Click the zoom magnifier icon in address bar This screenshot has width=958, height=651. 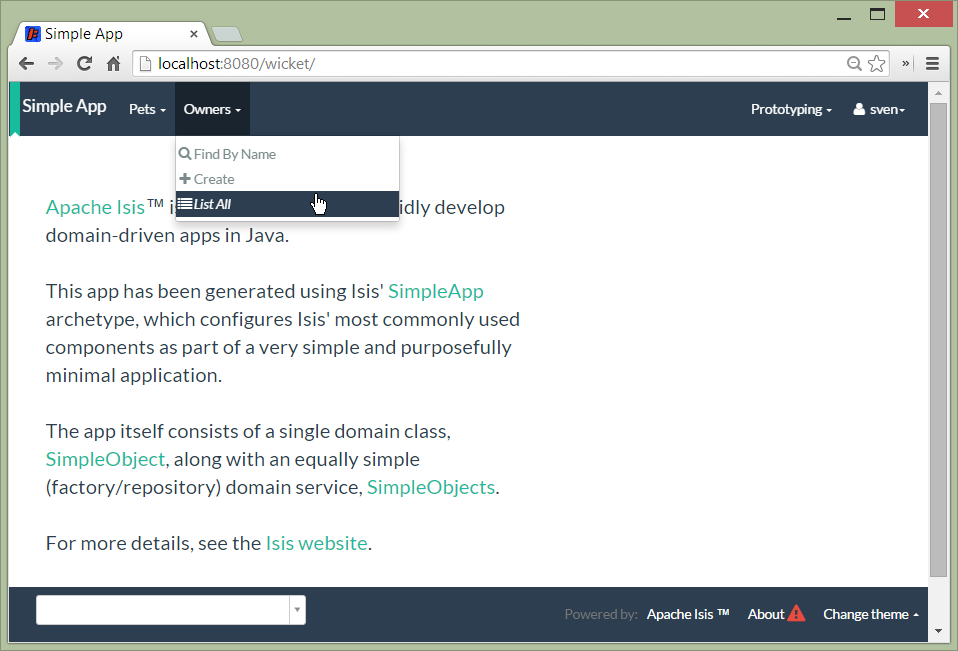click(x=854, y=63)
